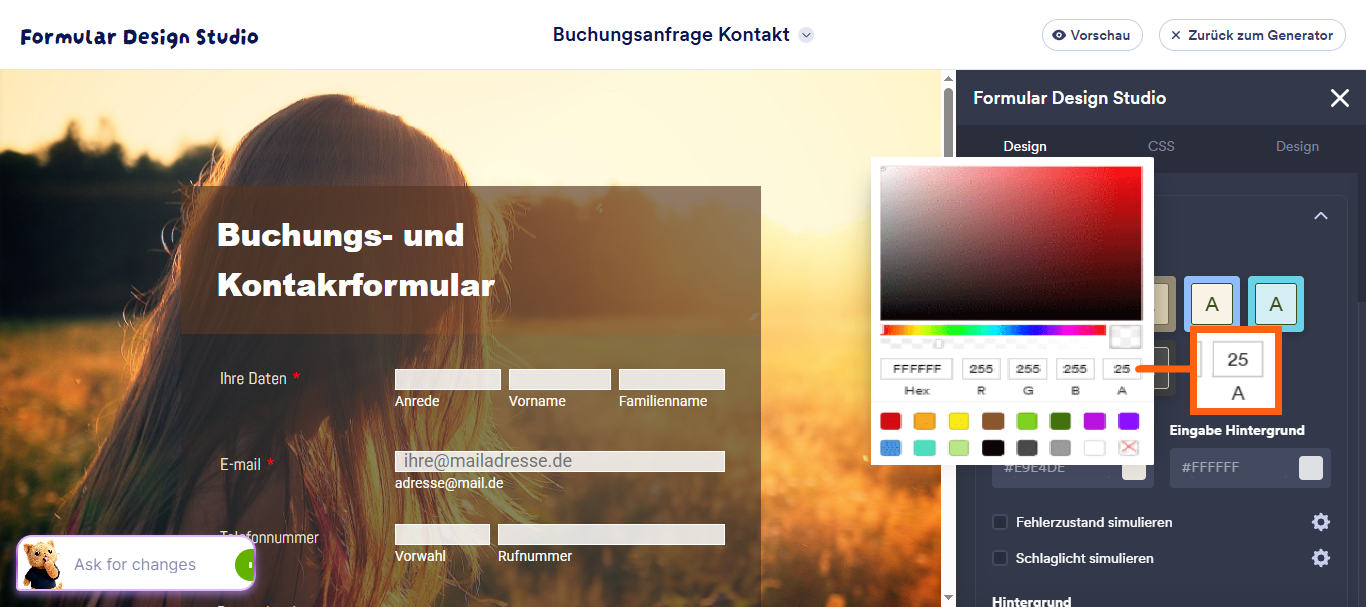Click the green Ask for changes send button
The width and height of the screenshot is (1366, 607).
(245, 564)
